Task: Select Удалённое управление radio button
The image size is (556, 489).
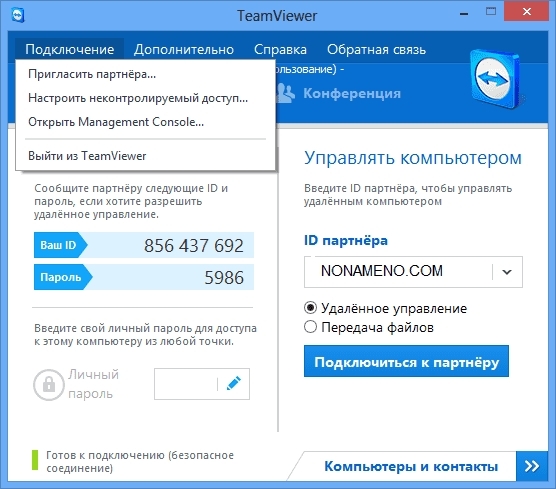Action: pos(310,308)
